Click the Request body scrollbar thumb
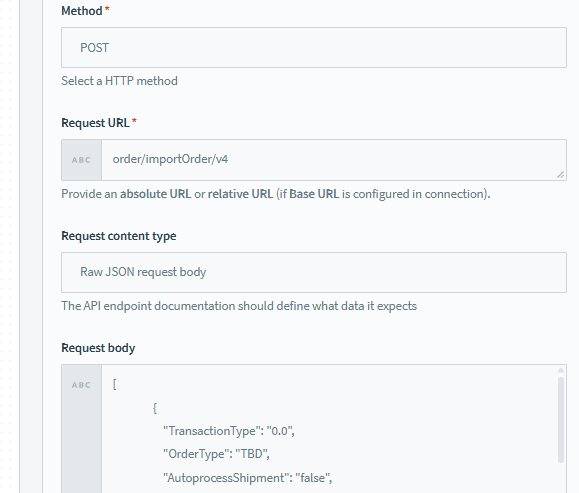The width and height of the screenshot is (579, 493). (x=561, y=420)
